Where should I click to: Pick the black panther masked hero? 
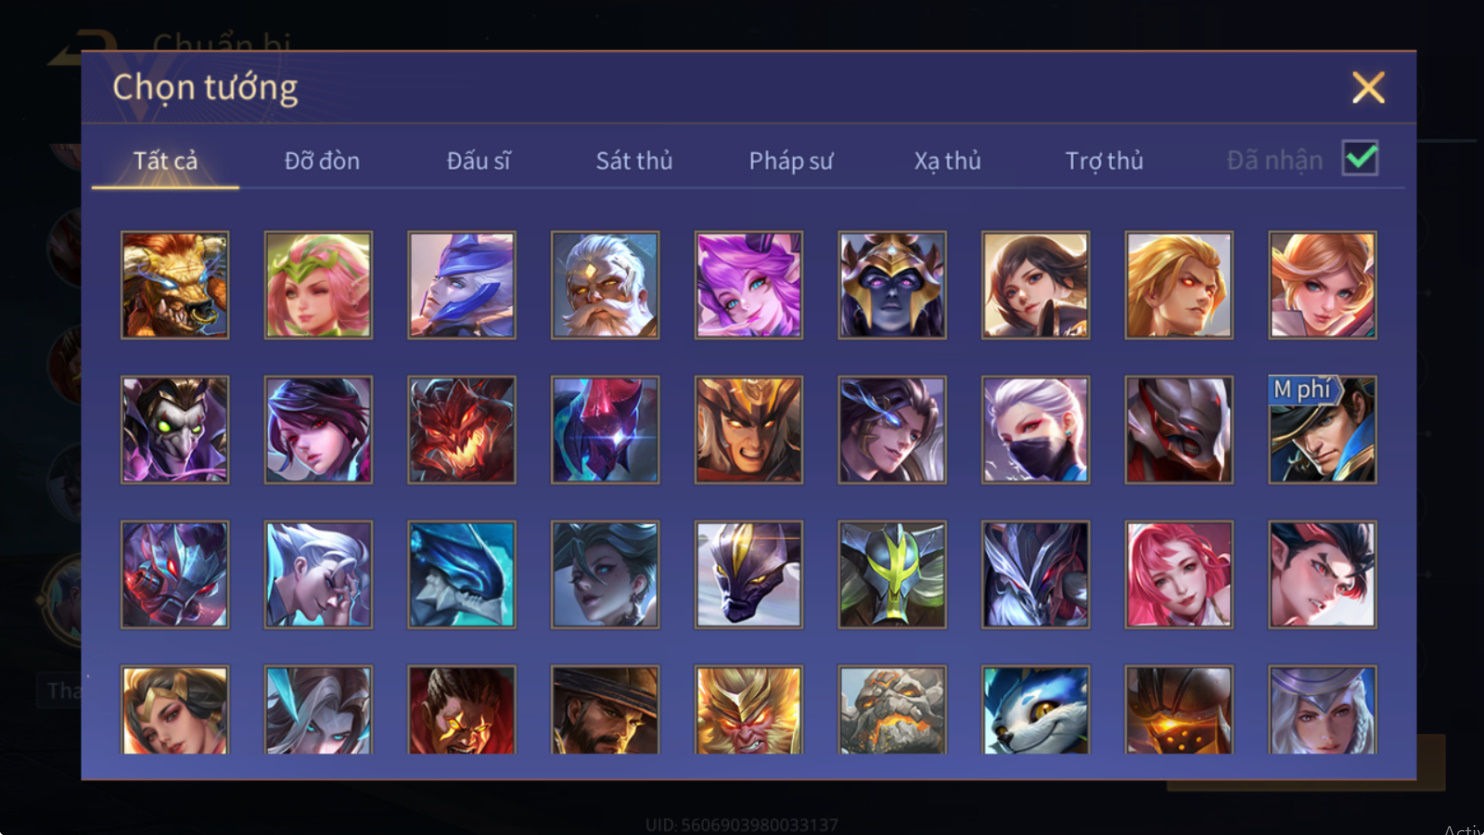coord(749,575)
